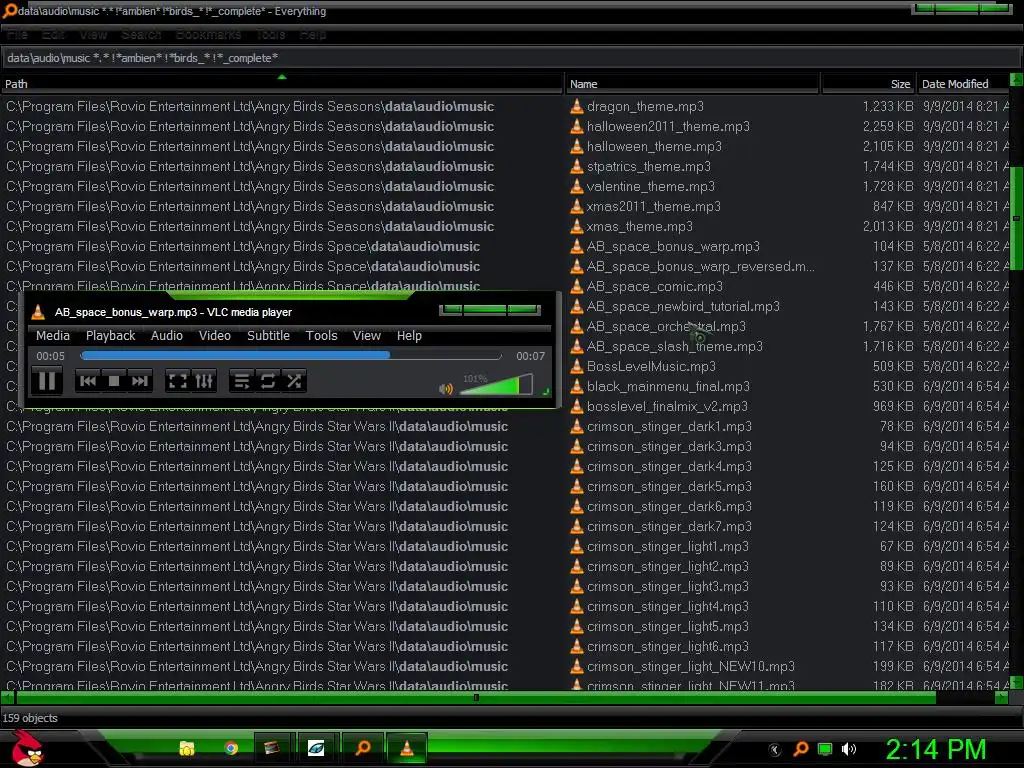This screenshot has height=768, width=1024.
Task: Click the 2:14 PM taskbar clock
Action: (936, 749)
